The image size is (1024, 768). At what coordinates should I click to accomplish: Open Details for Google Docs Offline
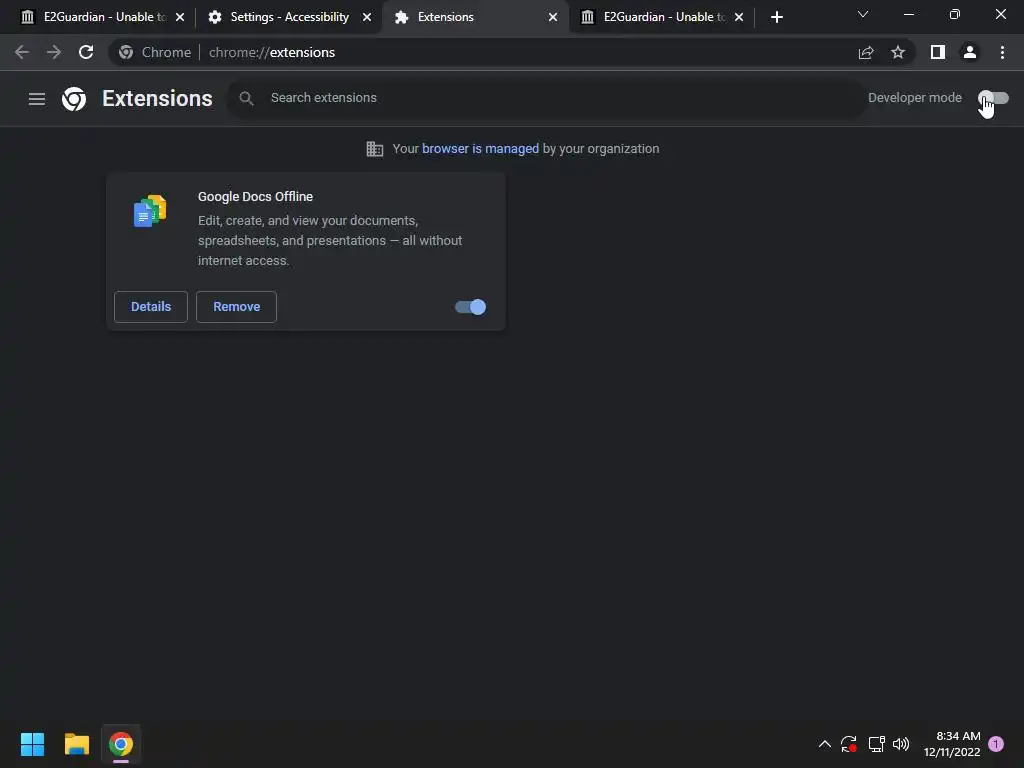point(151,307)
